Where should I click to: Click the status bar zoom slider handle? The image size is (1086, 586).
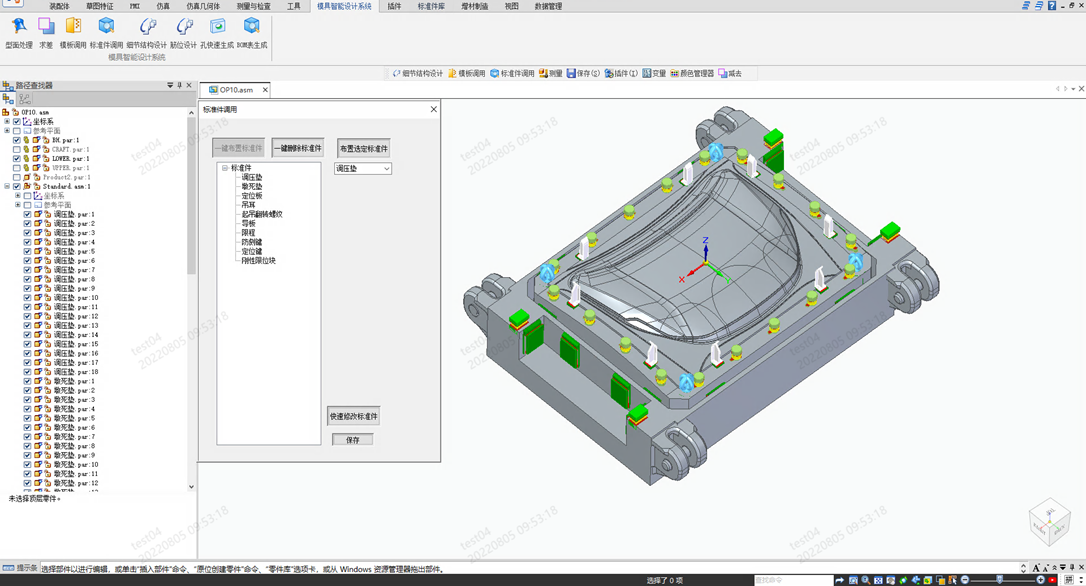click(999, 579)
